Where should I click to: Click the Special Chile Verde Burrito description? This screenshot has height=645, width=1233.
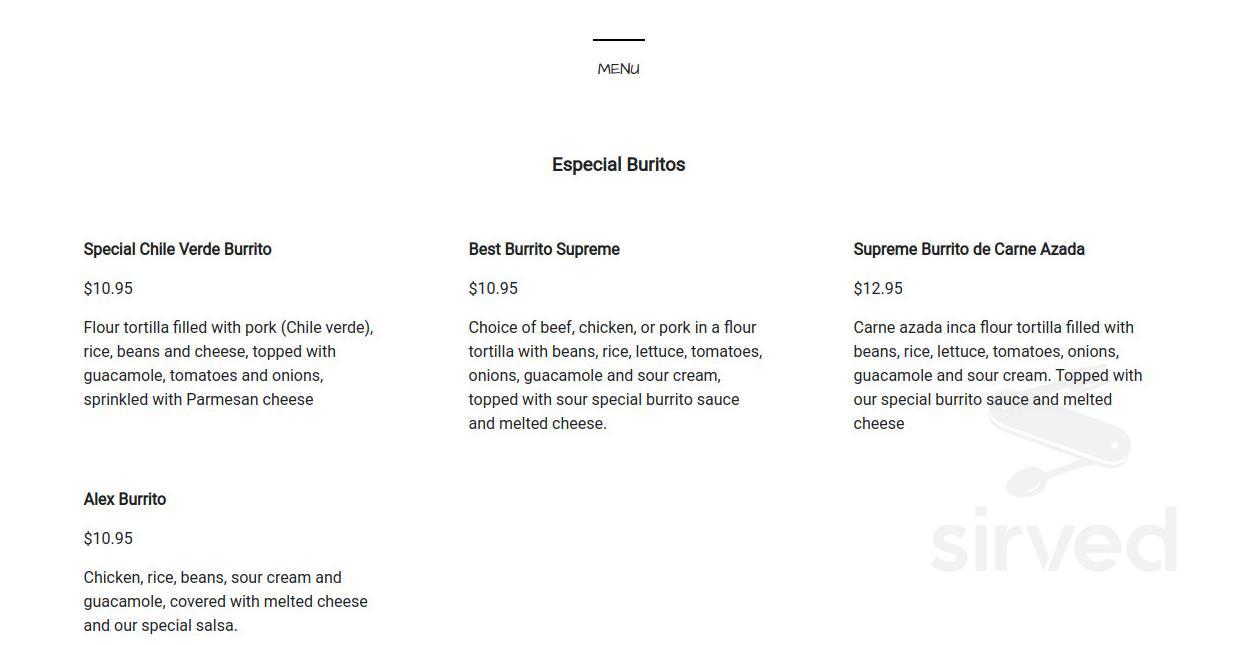coord(228,363)
